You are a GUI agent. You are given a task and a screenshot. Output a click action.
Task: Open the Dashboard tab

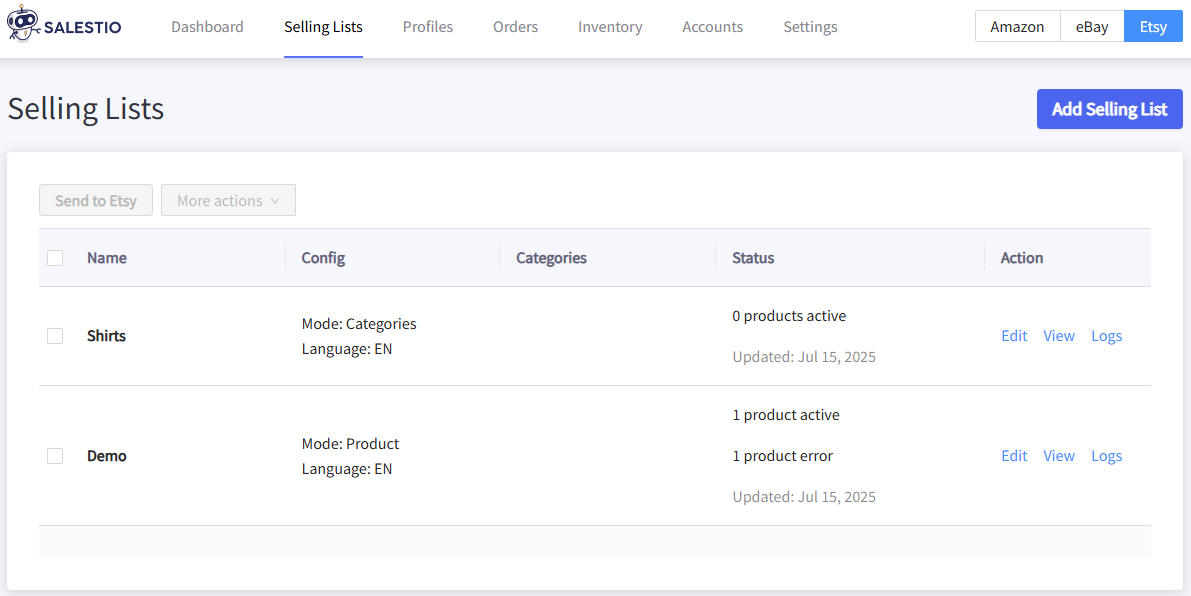pyautogui.click(x=207, y=27)
